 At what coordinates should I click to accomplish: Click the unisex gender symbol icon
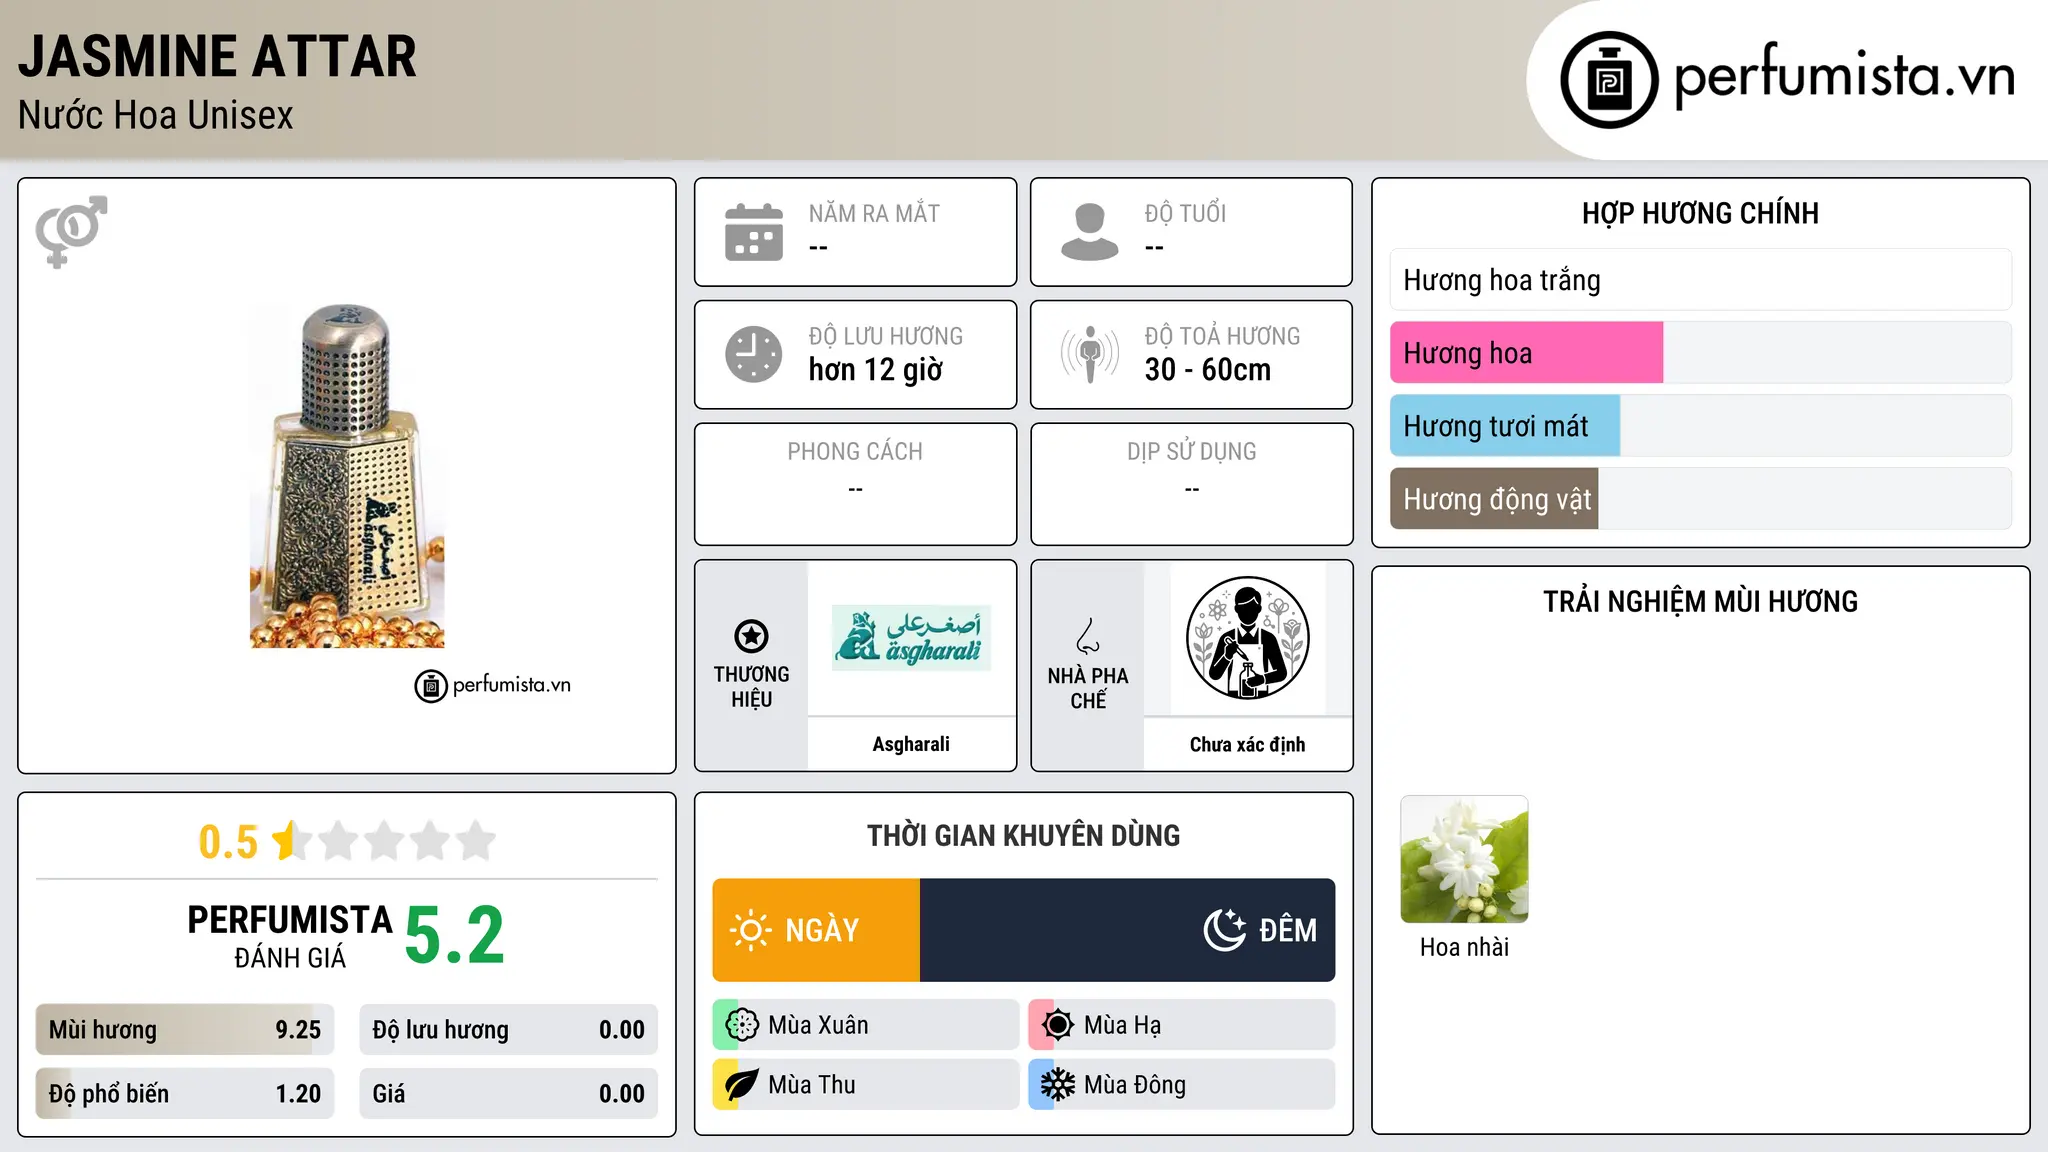(71, 231)
